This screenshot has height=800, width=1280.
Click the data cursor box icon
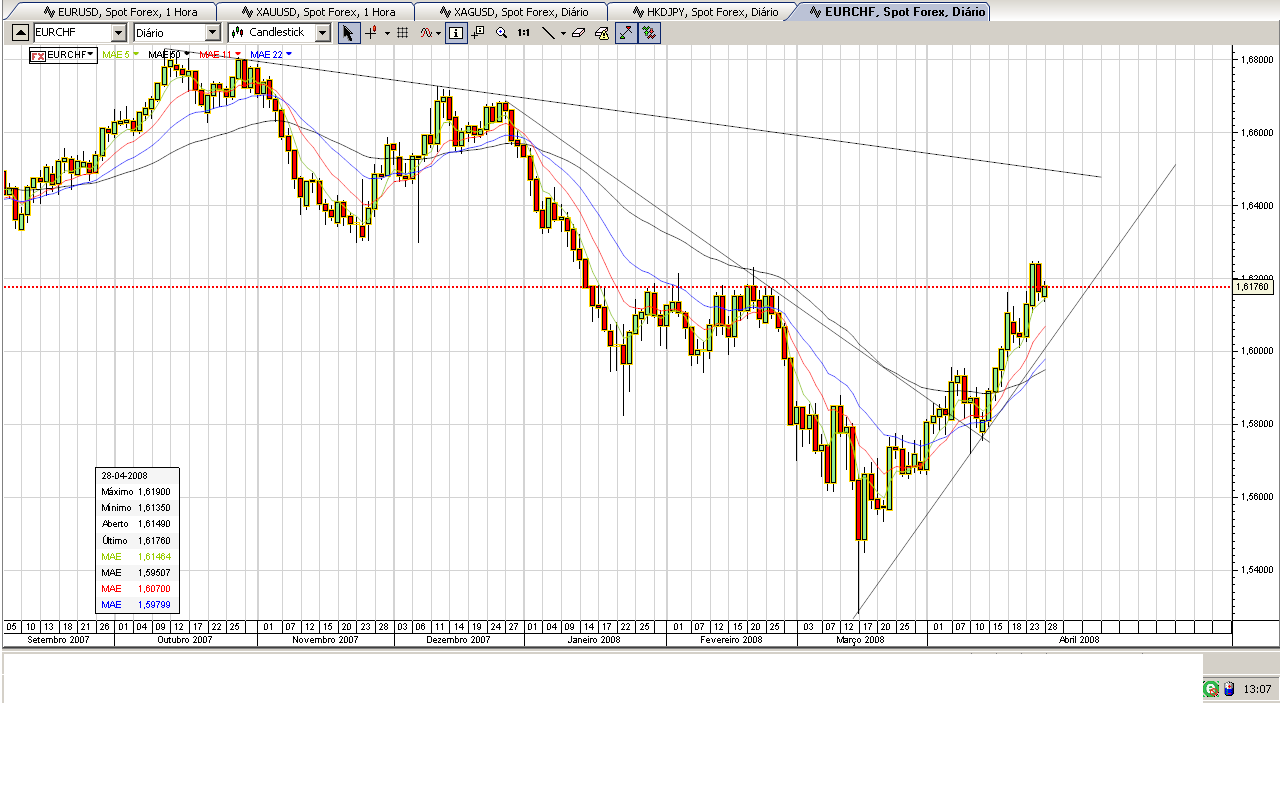click(x=478, y=33)
